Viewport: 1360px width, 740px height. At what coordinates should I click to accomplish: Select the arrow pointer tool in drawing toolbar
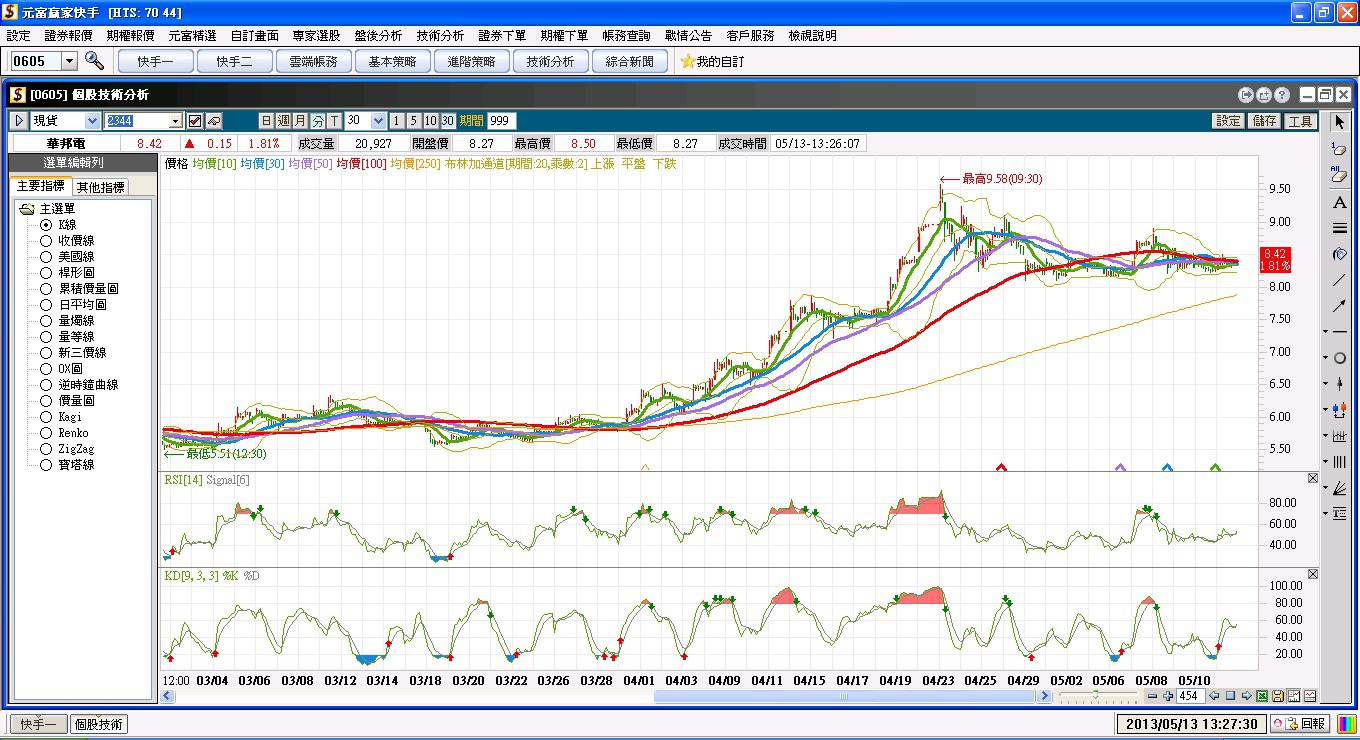[1340, 122]
